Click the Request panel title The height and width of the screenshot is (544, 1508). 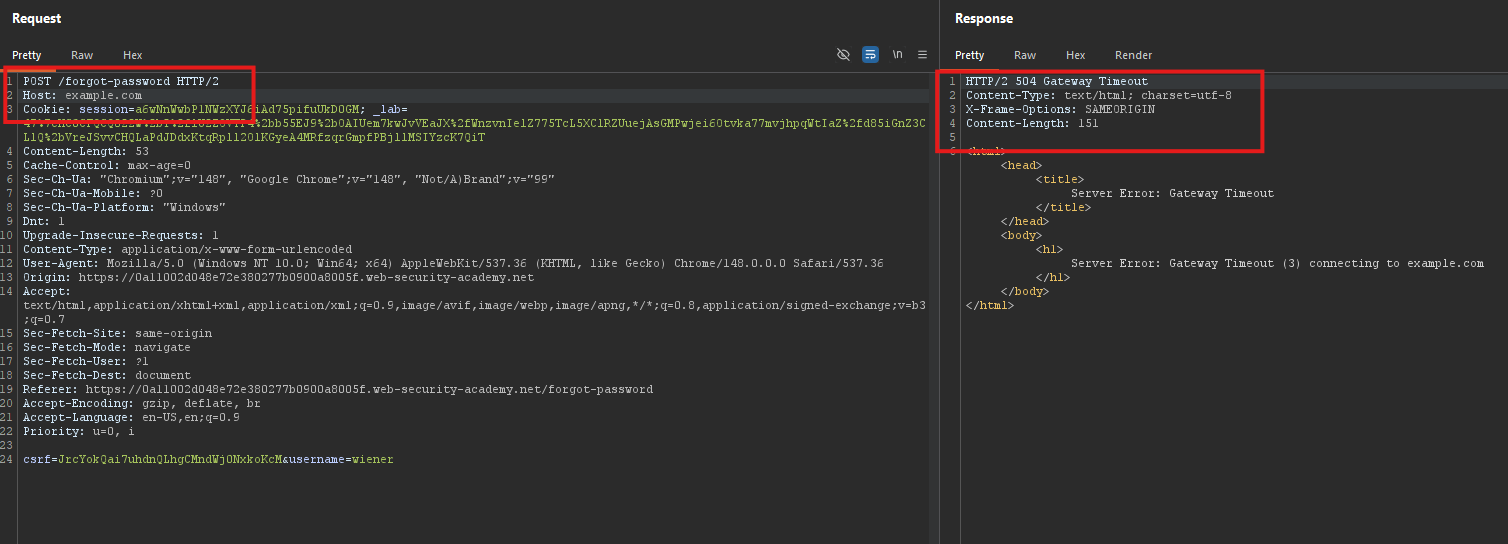[37, 18]
